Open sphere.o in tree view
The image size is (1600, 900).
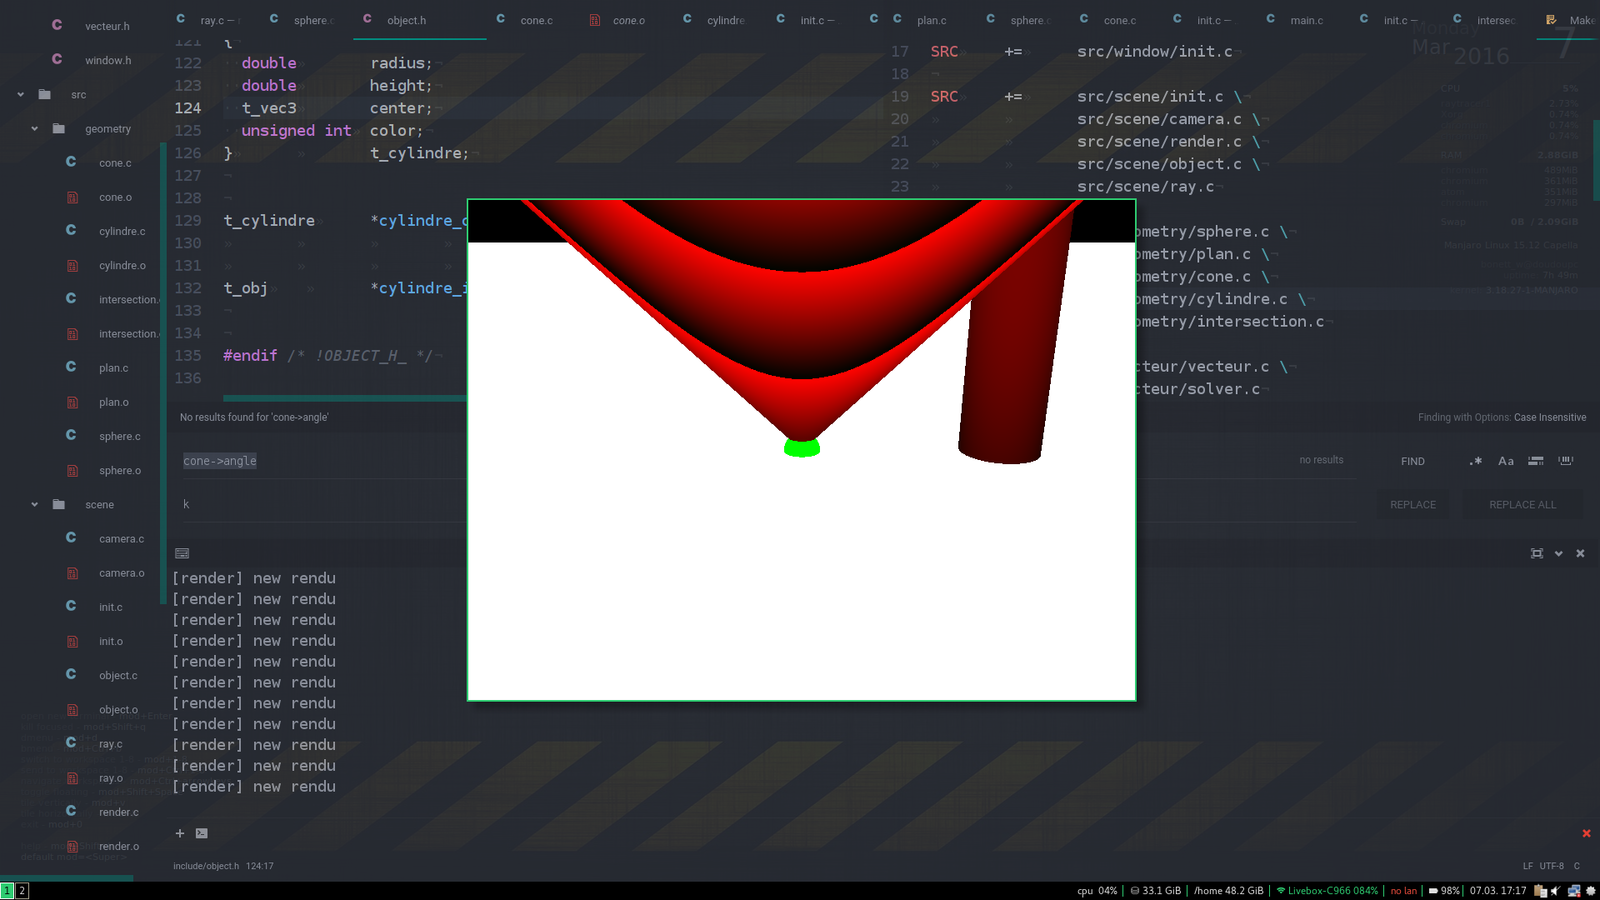pos(120,470)
